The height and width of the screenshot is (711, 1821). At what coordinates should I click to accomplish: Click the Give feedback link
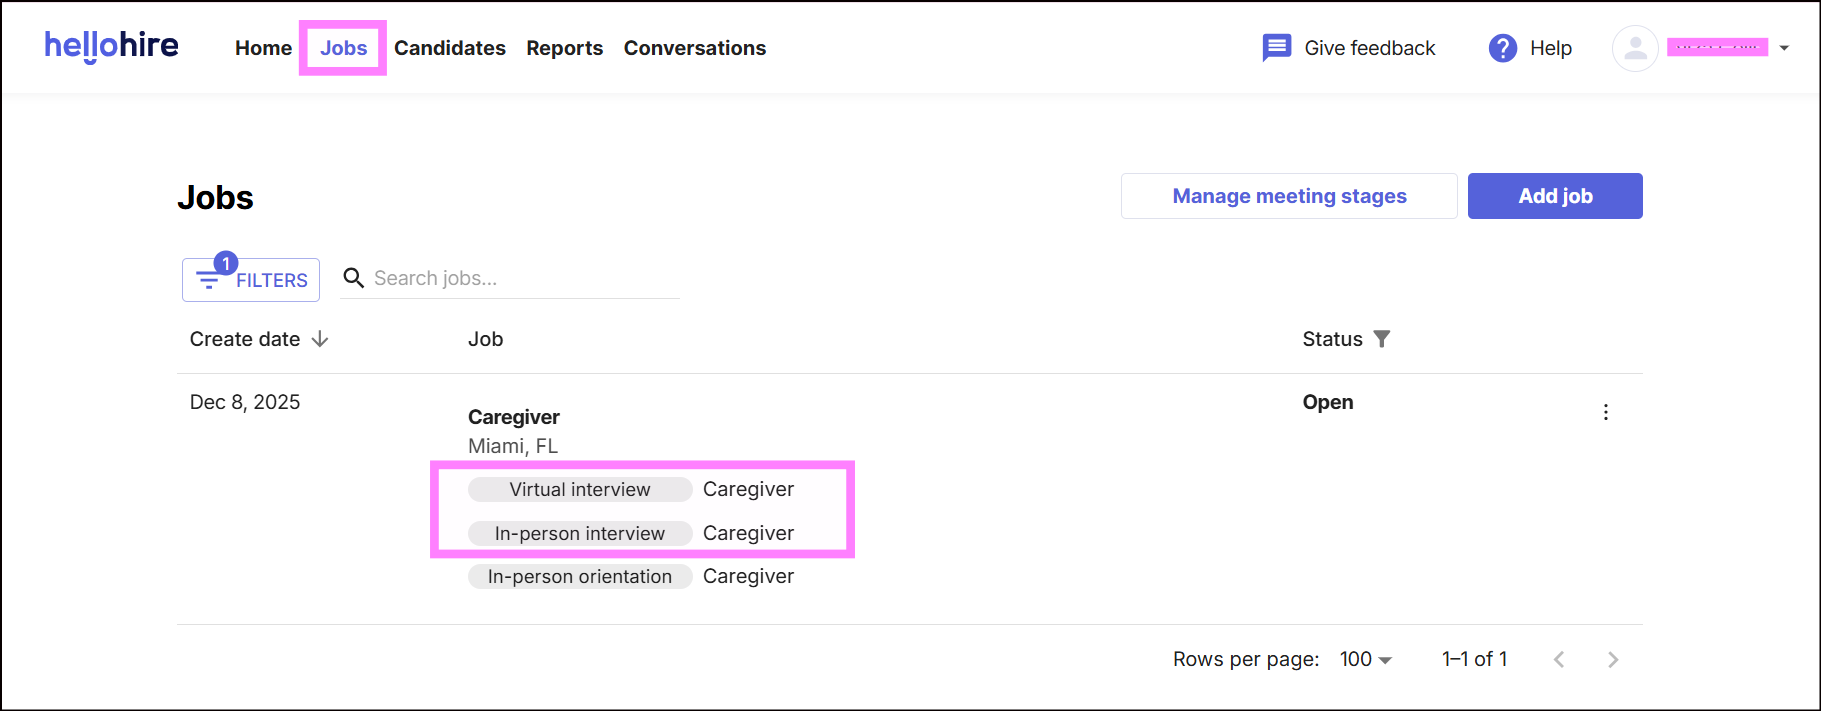point(1369,48)
